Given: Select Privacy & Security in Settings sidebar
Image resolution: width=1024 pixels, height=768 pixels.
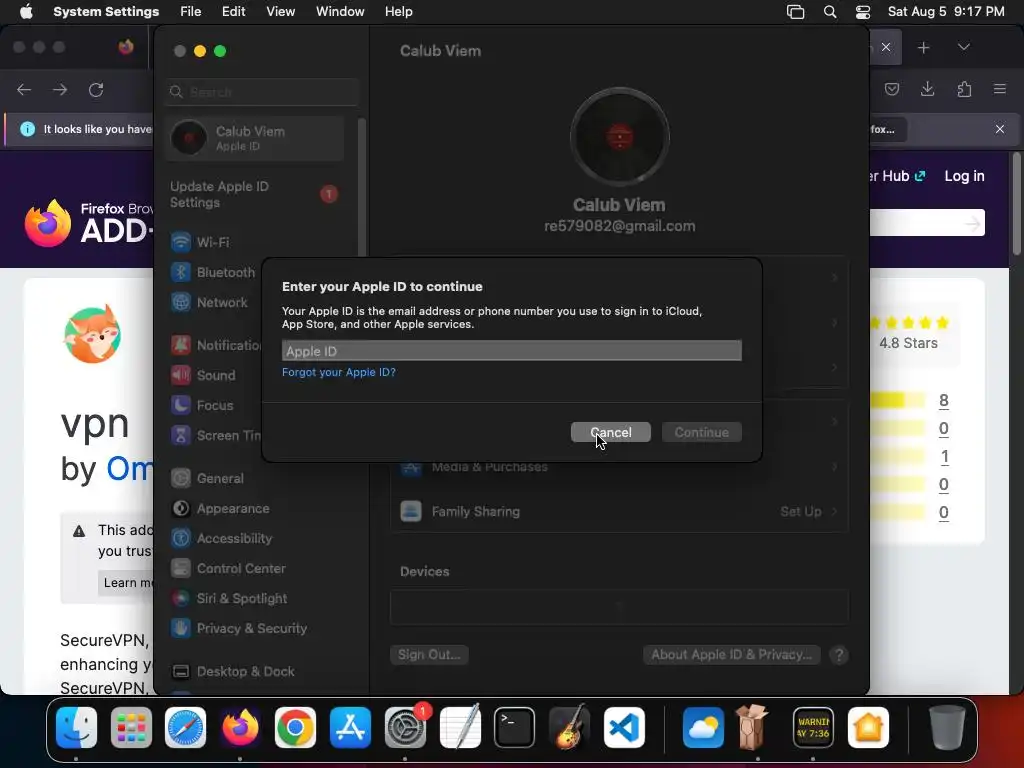Looking at the screenshot, I should click(x=255, y=629).
